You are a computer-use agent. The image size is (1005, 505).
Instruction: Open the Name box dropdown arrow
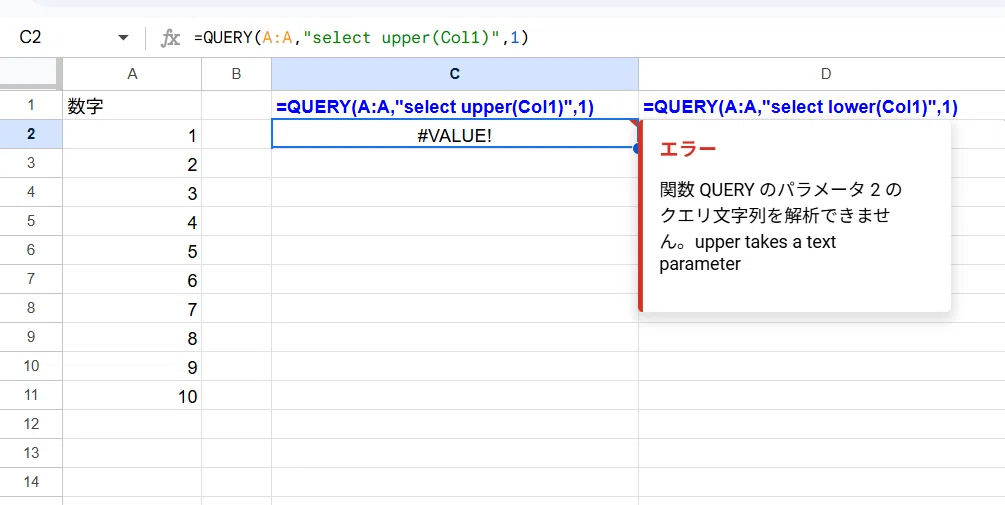click(x=123, y=38)
